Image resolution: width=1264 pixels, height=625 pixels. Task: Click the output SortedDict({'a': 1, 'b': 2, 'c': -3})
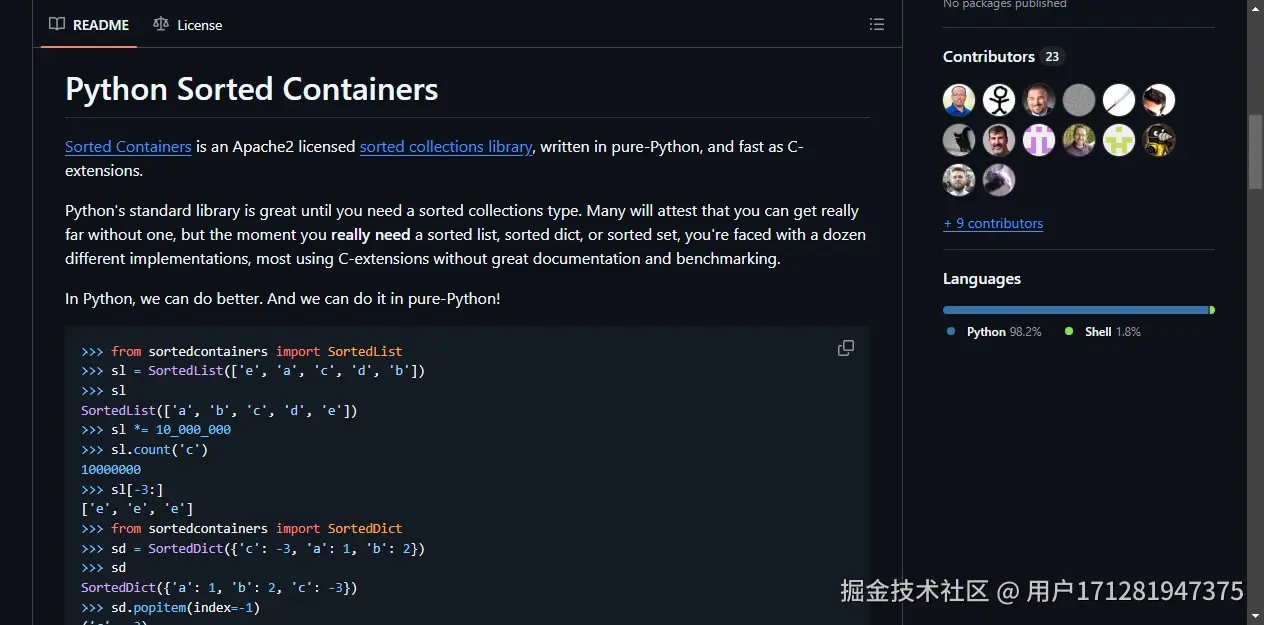point(219,587)
